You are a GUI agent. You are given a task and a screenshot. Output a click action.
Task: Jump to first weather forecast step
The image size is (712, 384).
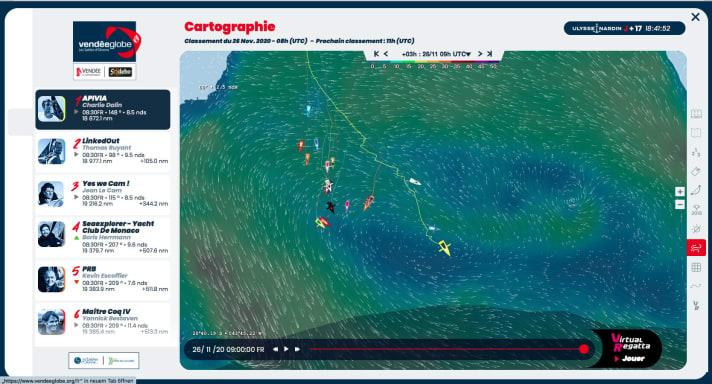click(376, 54)
